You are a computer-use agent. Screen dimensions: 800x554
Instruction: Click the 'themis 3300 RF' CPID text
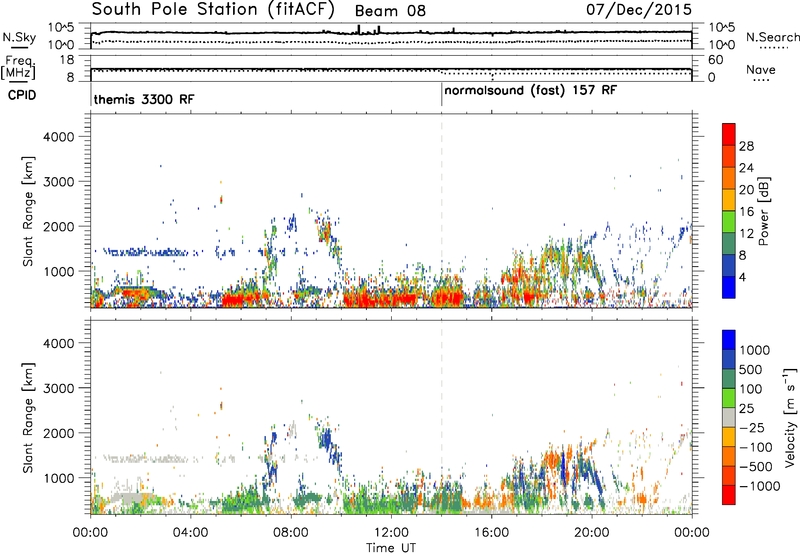point(144,99)
